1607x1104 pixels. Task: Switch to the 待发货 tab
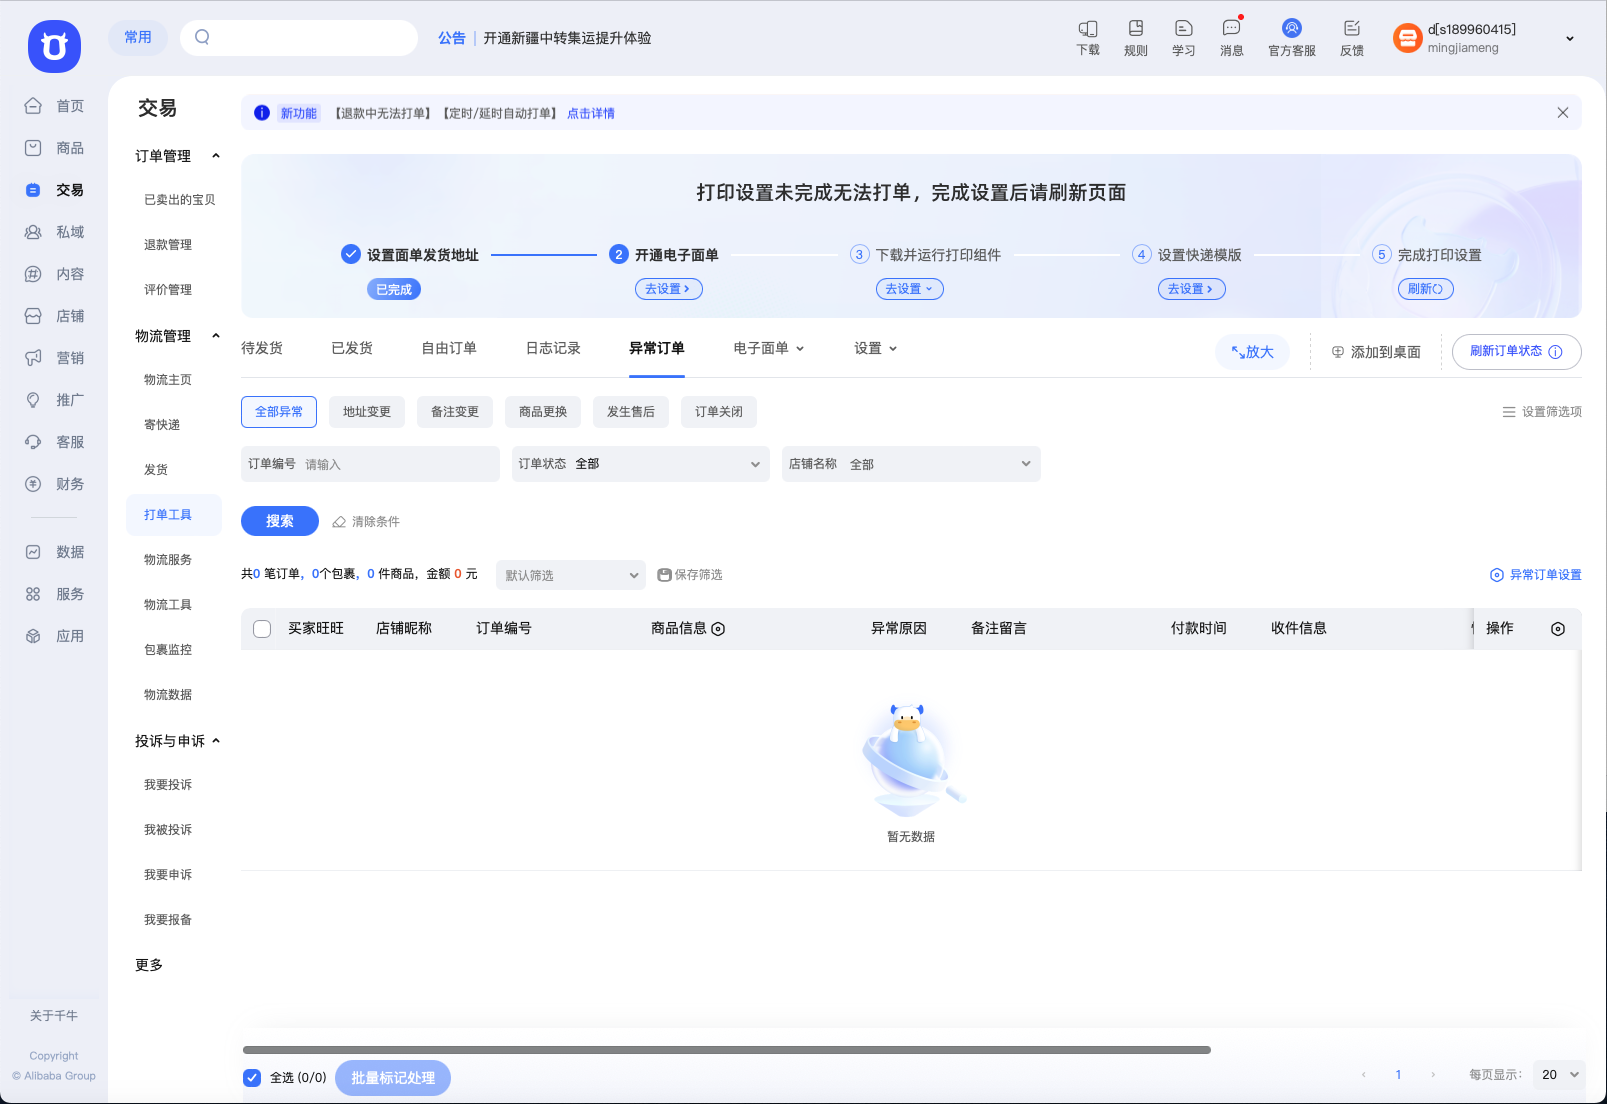(x=262, y=348)
